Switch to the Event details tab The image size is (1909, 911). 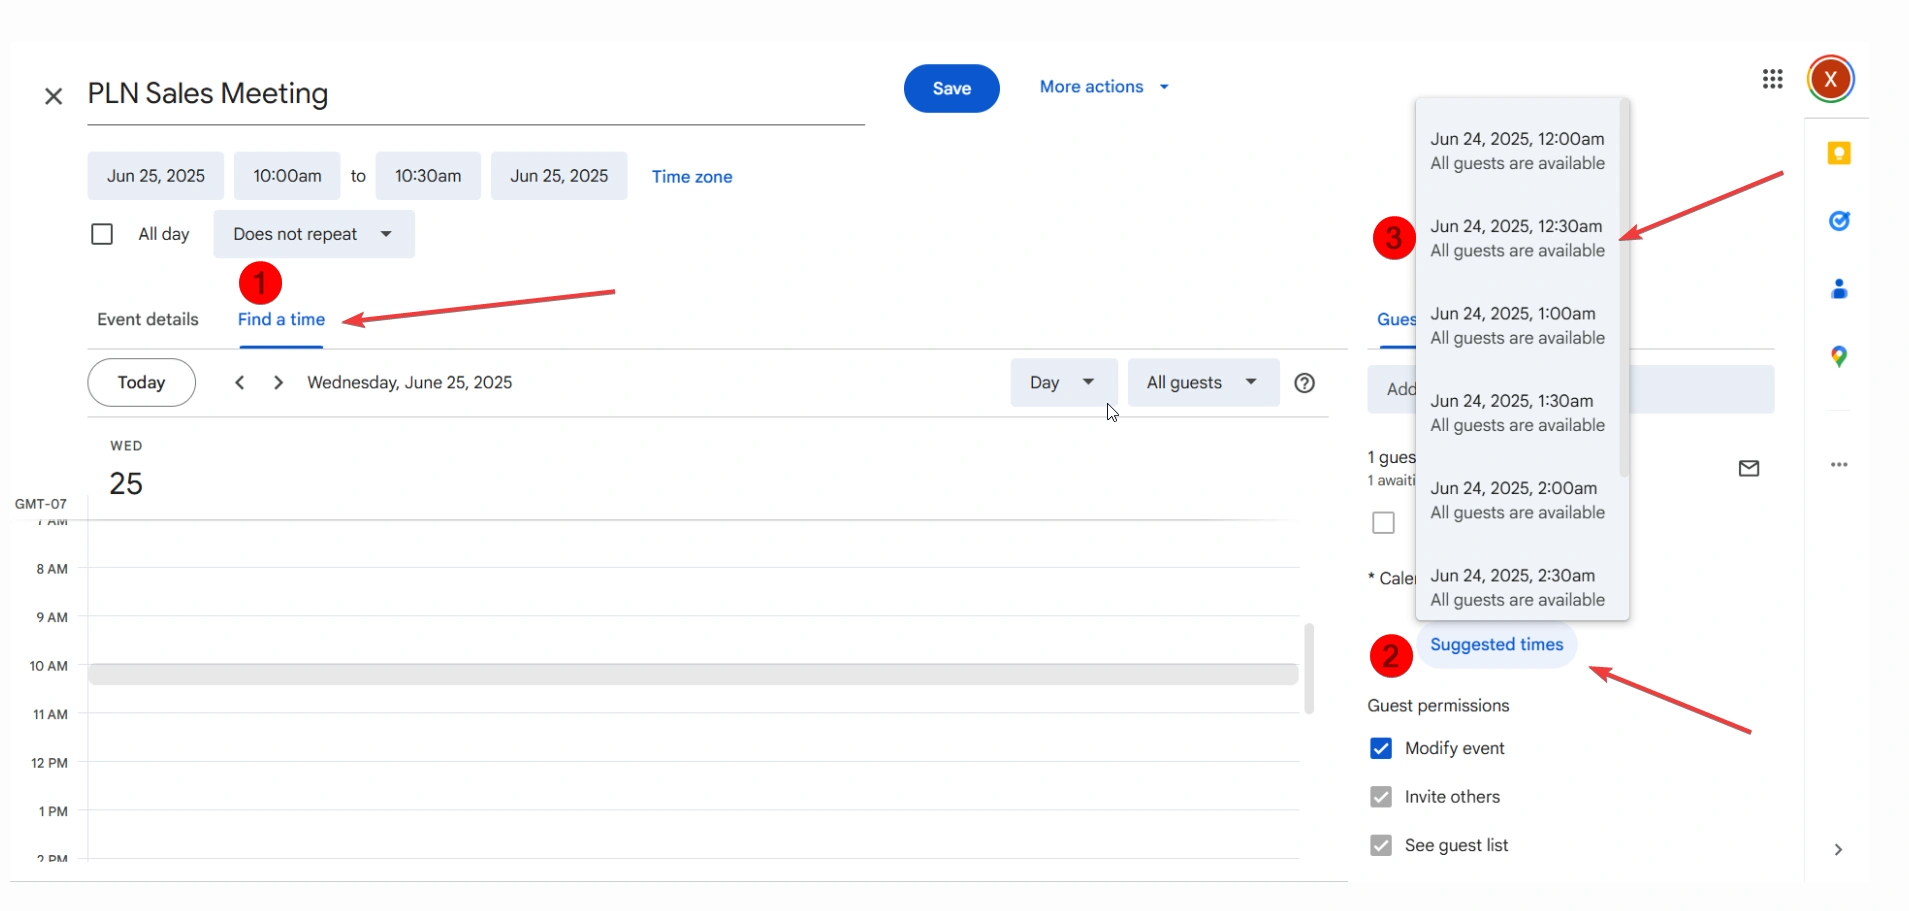pos(148,320)
